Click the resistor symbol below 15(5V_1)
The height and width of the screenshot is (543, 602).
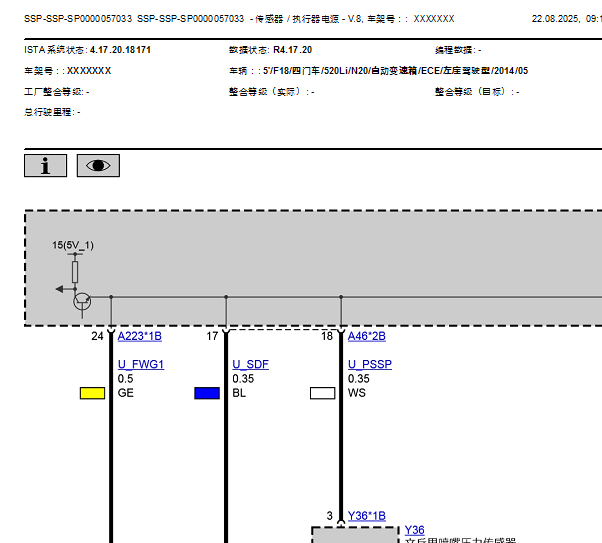tap(75, 272)
